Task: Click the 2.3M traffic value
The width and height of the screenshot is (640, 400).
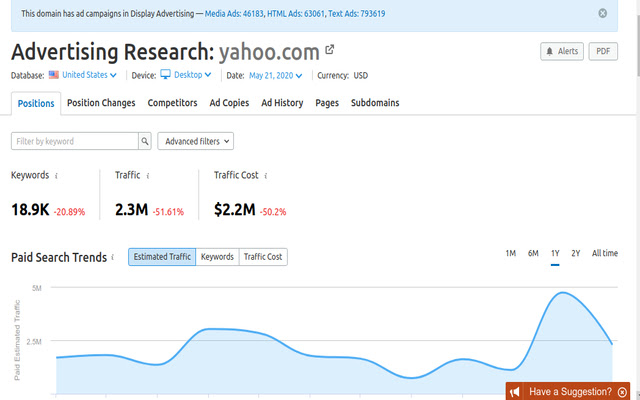Action: pos(131,210)
